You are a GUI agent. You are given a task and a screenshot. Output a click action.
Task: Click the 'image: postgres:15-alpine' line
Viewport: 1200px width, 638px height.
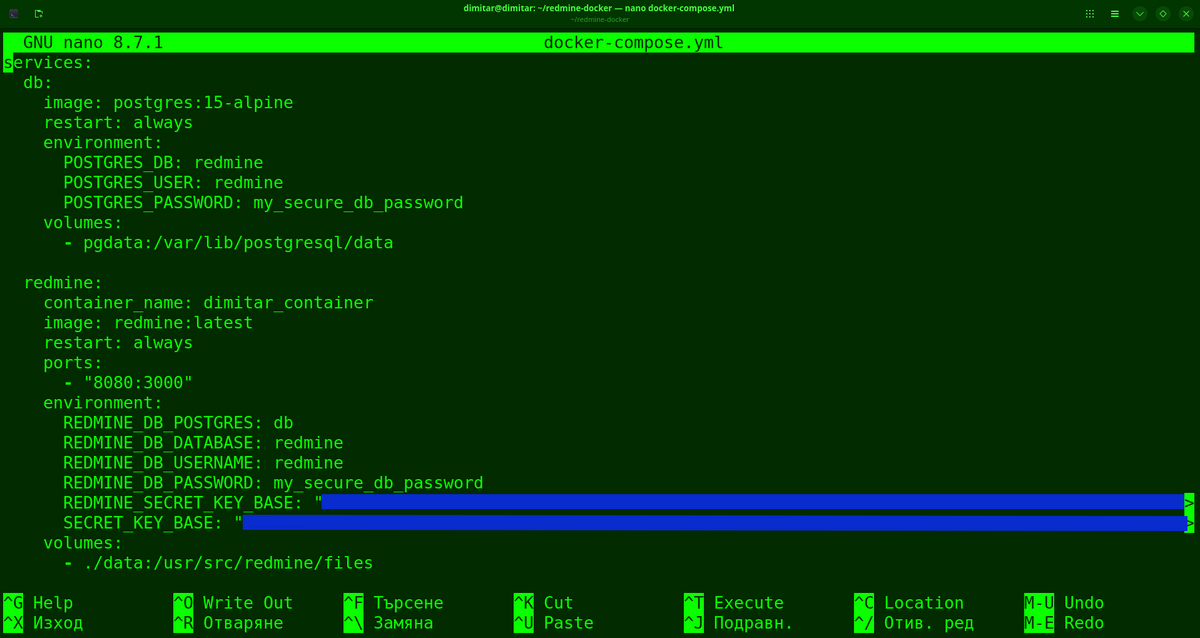(168, 103)
